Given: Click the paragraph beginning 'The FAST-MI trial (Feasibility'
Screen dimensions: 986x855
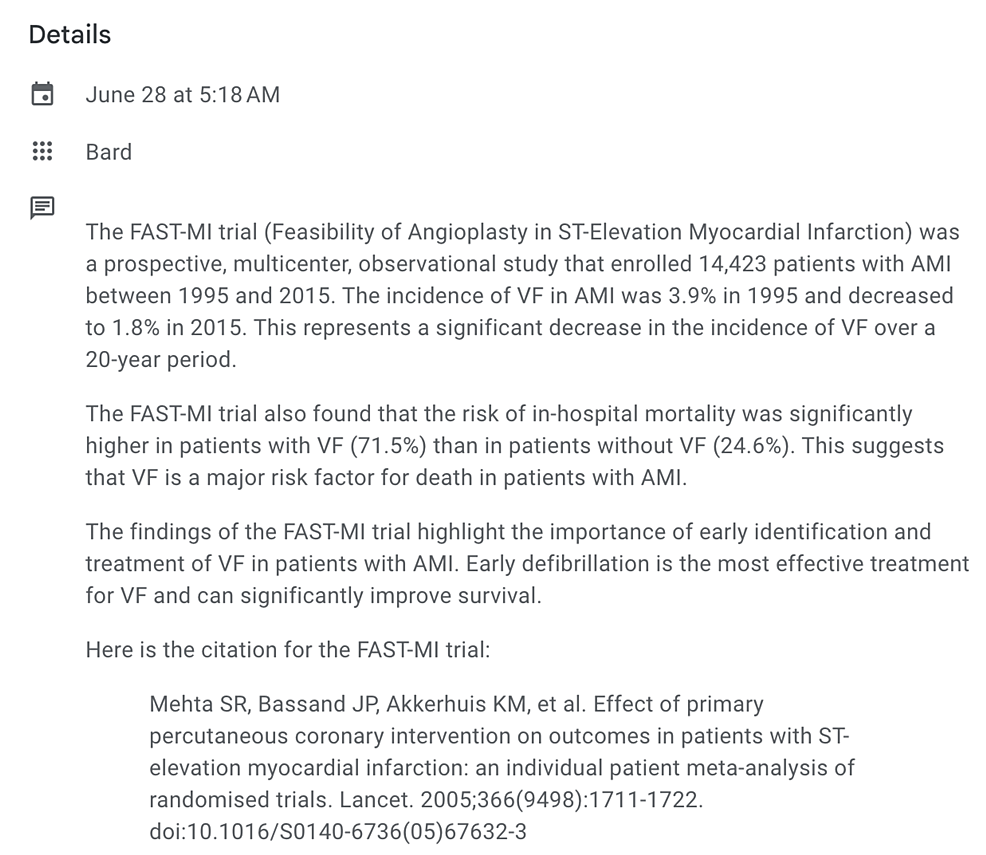Looking at the screenshot, I should [522, 296].
